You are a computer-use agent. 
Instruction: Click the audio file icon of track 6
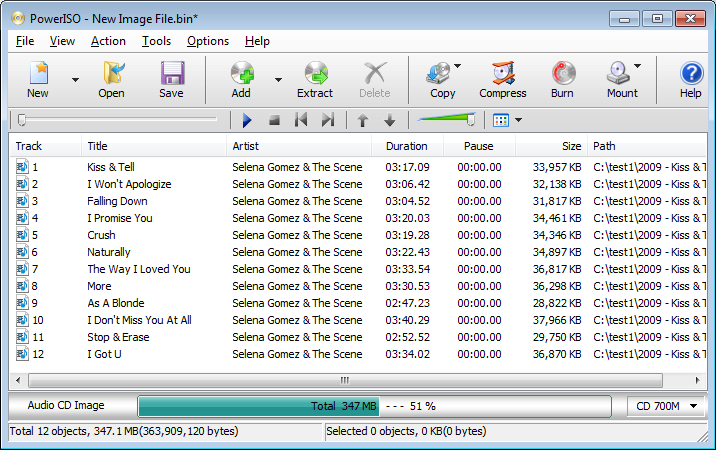[x=22, y=252]
